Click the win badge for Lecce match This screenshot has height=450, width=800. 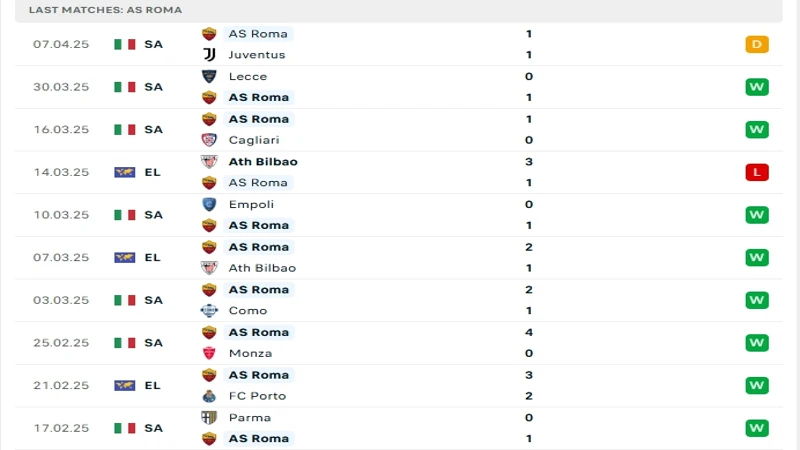click(757, 87)
